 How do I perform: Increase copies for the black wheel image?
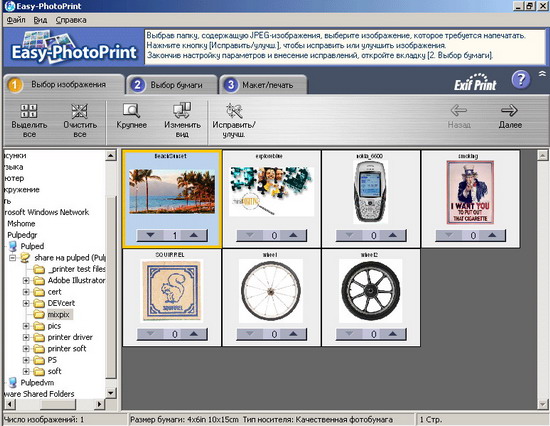(x=393, y=334)
